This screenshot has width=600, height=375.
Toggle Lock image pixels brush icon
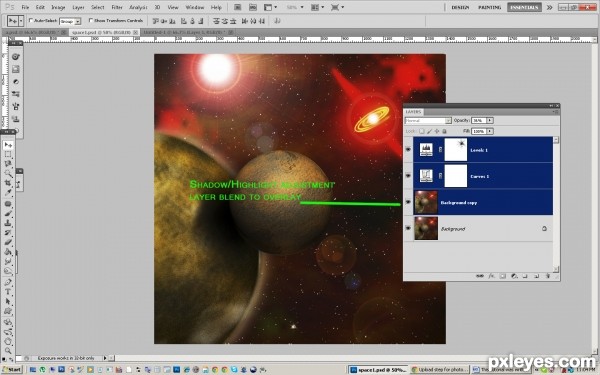pos(429,131)
